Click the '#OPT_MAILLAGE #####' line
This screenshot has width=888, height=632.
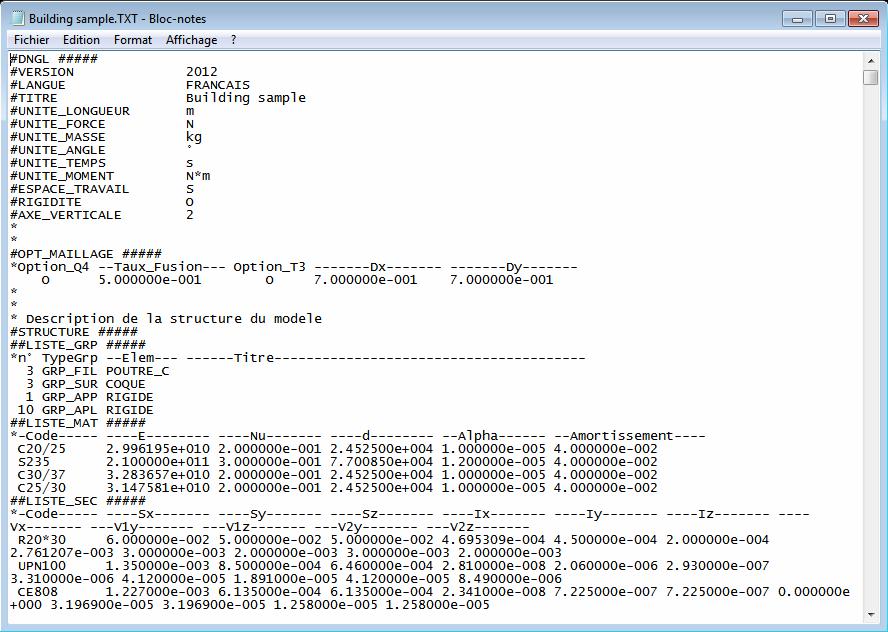pyautogui.click(x=86, y=254)
